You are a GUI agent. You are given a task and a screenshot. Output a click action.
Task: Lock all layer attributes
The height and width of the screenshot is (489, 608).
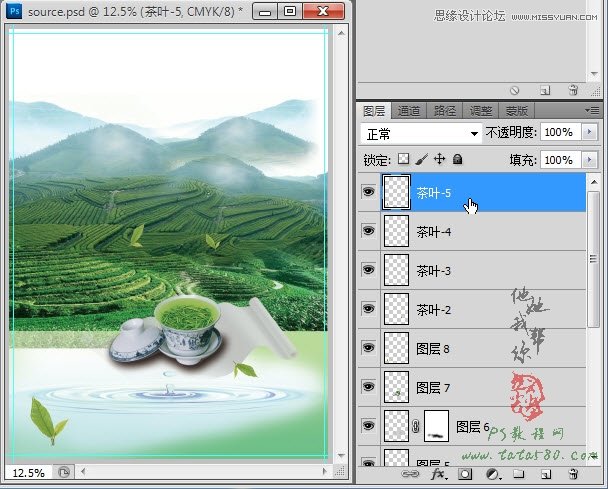click(x=458, y=159)
